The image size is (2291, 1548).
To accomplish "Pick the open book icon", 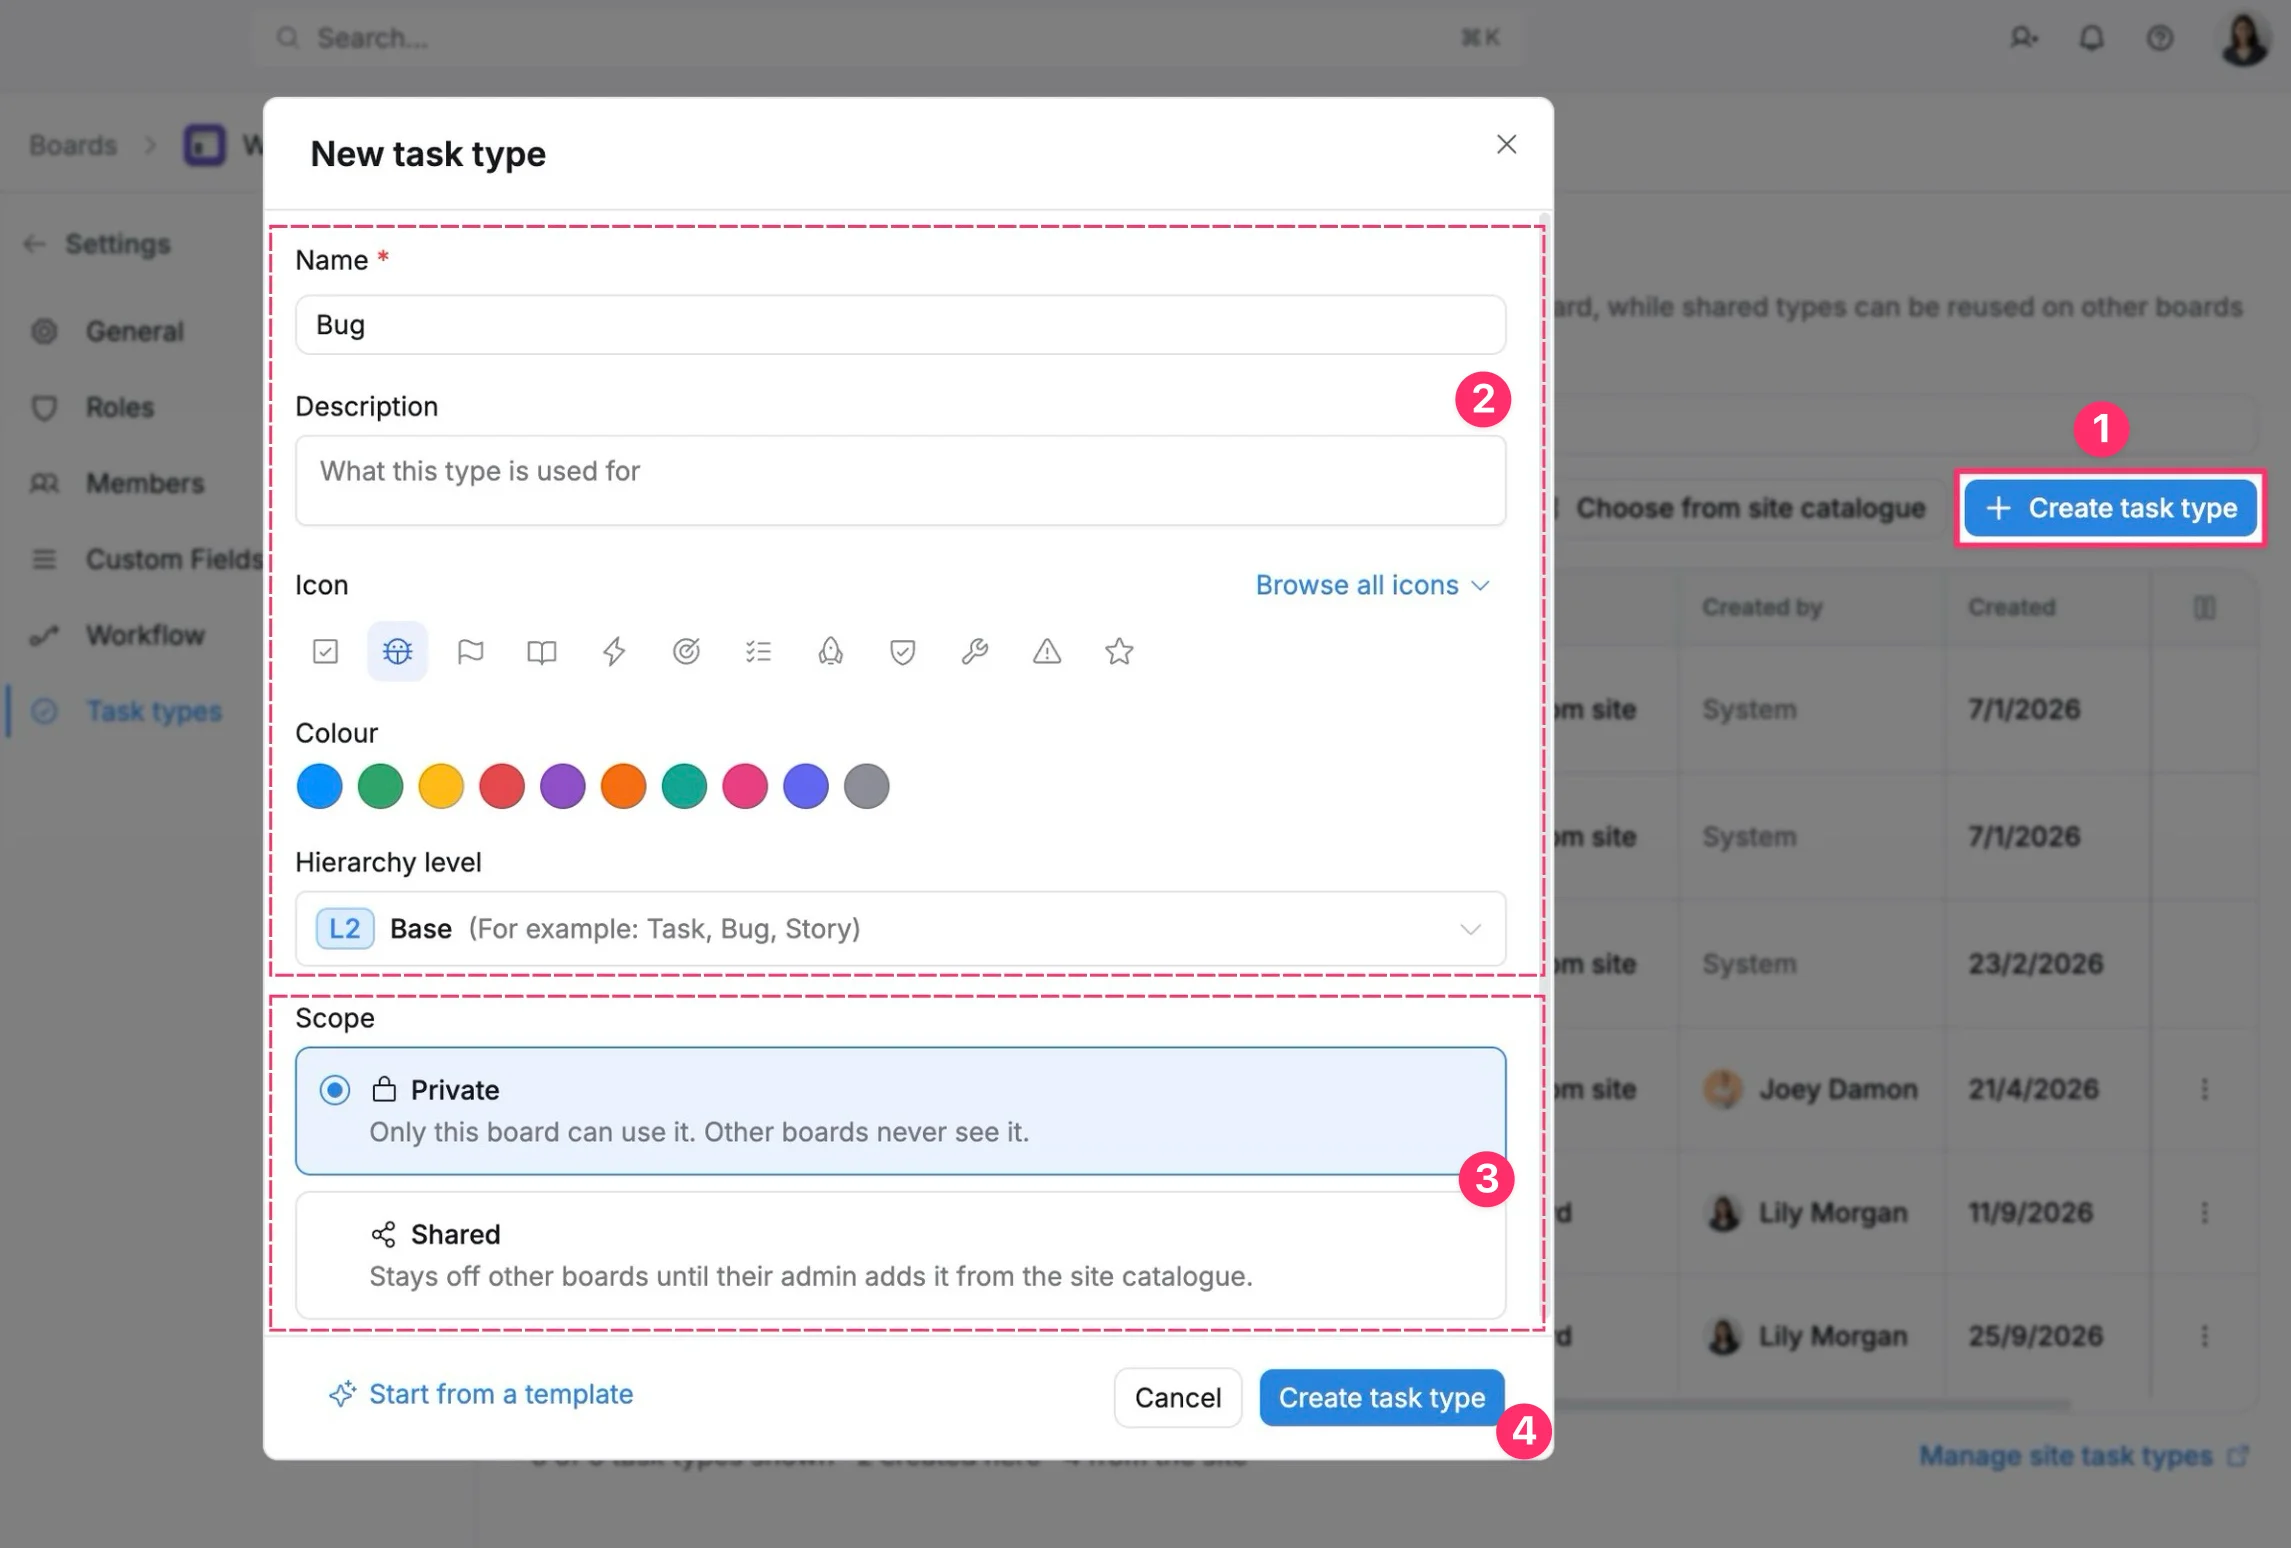I will point(542,652).
